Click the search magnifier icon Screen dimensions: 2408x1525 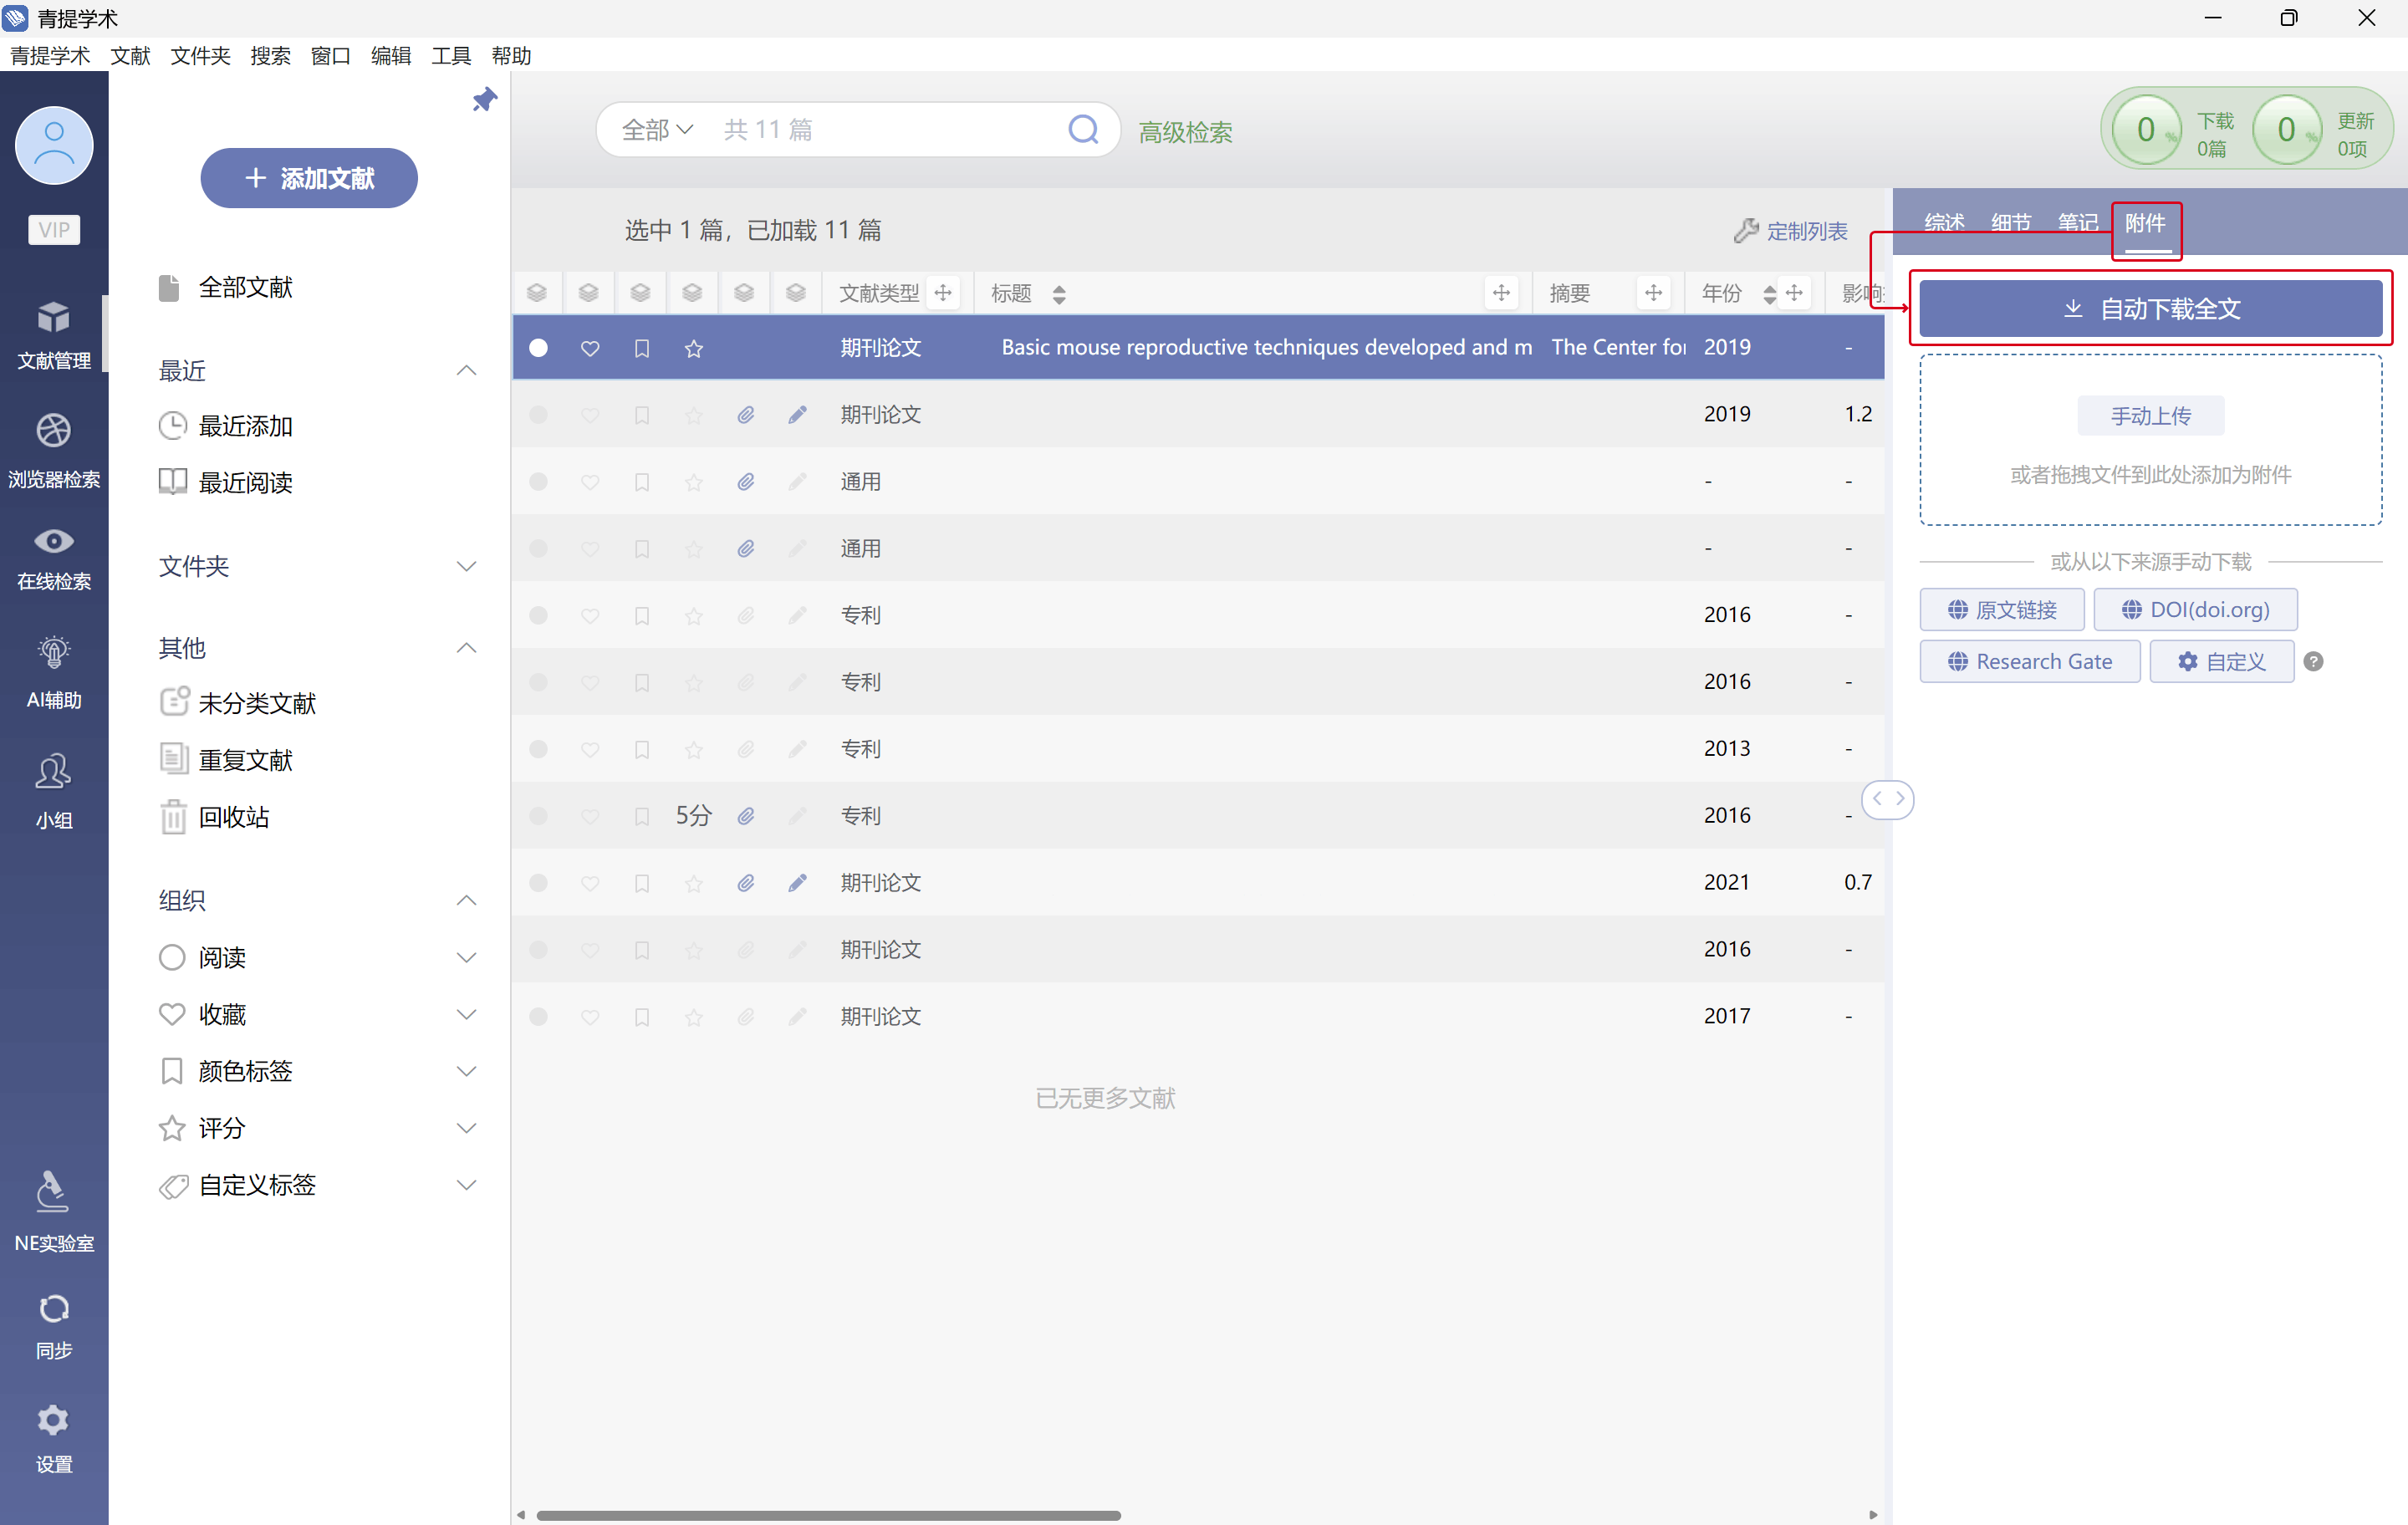[1082, 129]
